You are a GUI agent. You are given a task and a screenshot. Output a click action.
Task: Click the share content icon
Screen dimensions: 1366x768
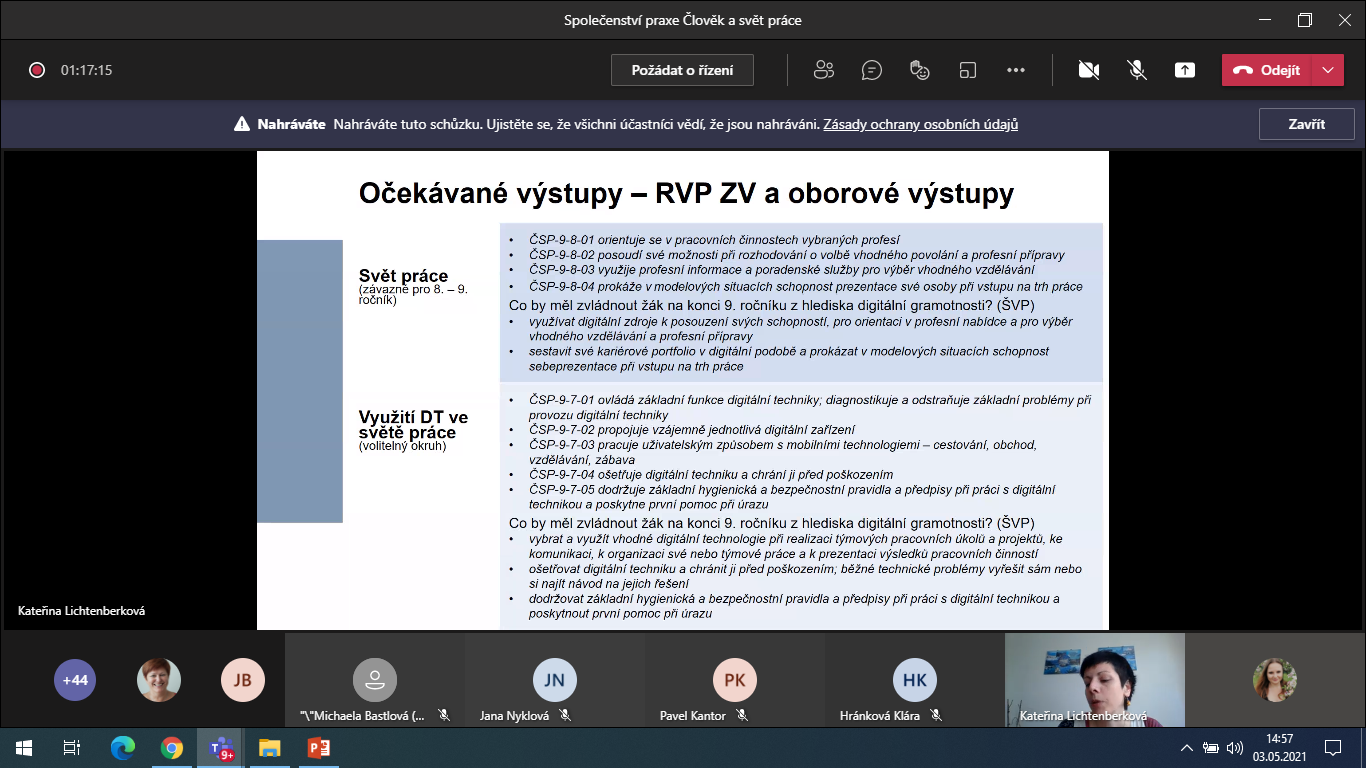(x=1185, y=70)
